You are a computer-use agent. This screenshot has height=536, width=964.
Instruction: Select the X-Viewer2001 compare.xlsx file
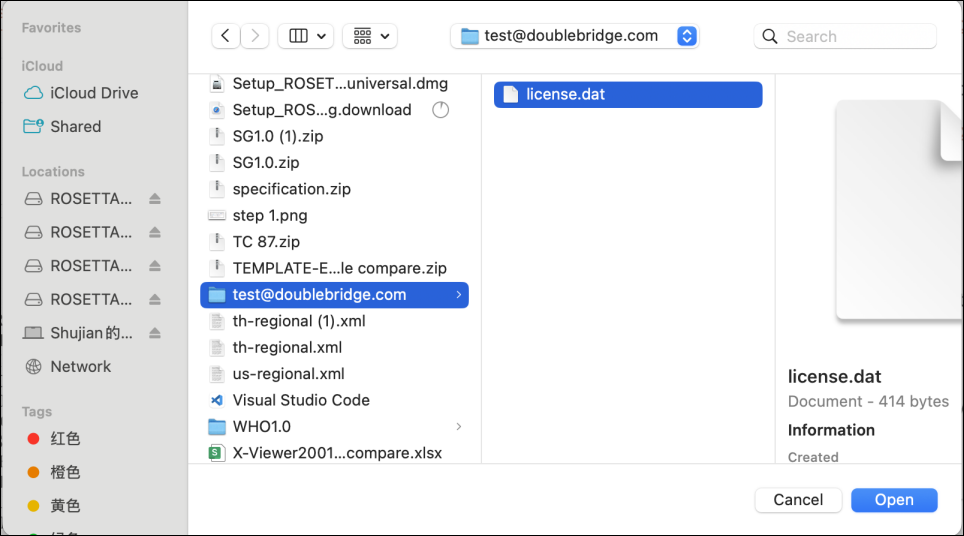point(336,453)
